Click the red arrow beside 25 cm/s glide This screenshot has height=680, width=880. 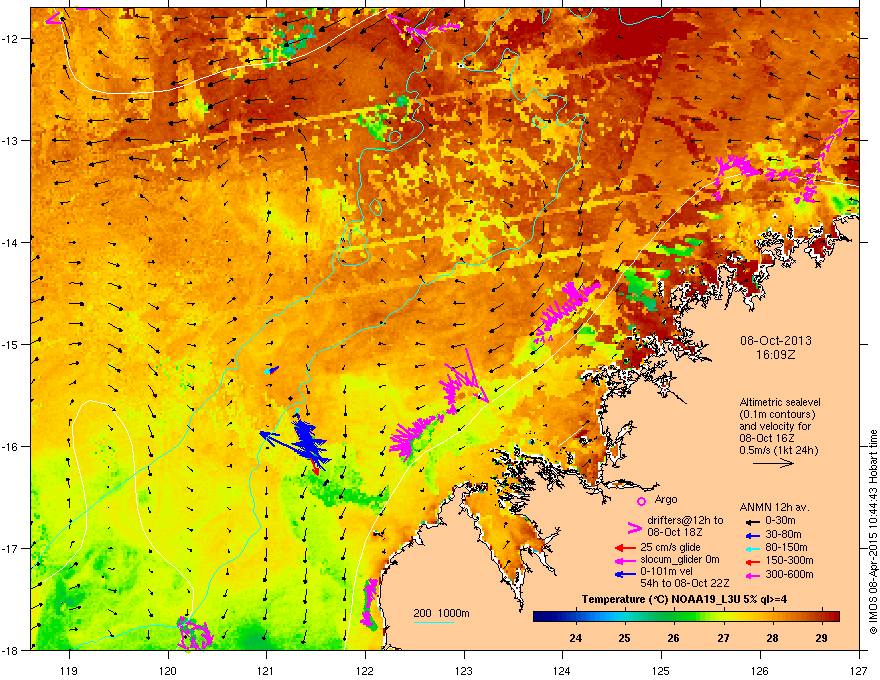pos(625,548)
